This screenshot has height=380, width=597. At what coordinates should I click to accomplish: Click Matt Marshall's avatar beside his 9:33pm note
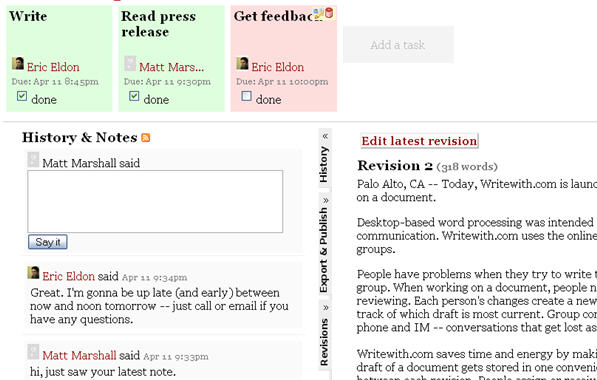(33, 352)
